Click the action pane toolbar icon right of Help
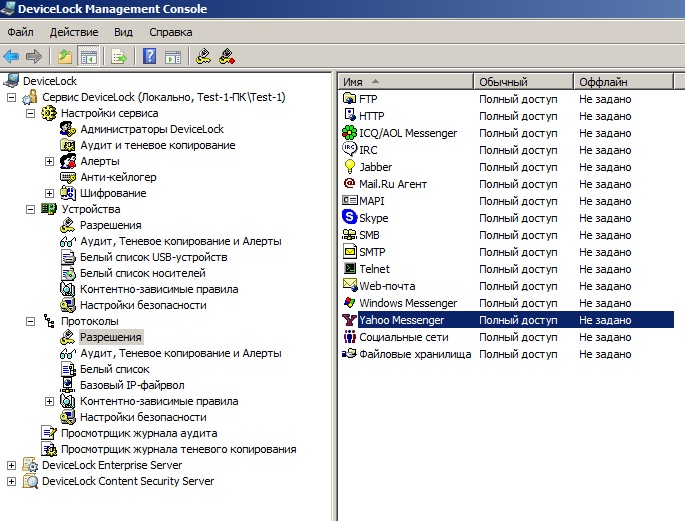Image resolution: width=685 pixels, height=521 pixels. (173, 57)
